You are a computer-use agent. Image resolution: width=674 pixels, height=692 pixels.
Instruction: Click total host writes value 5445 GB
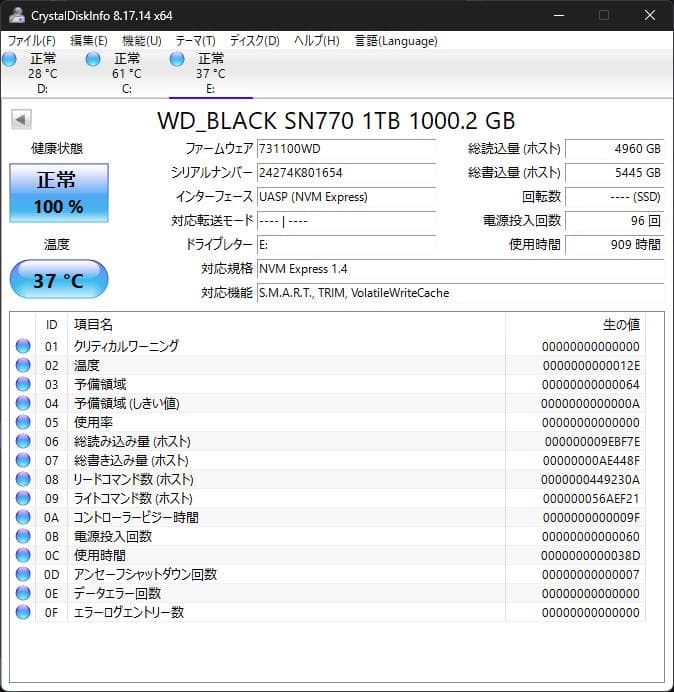[x=614, y=173]
